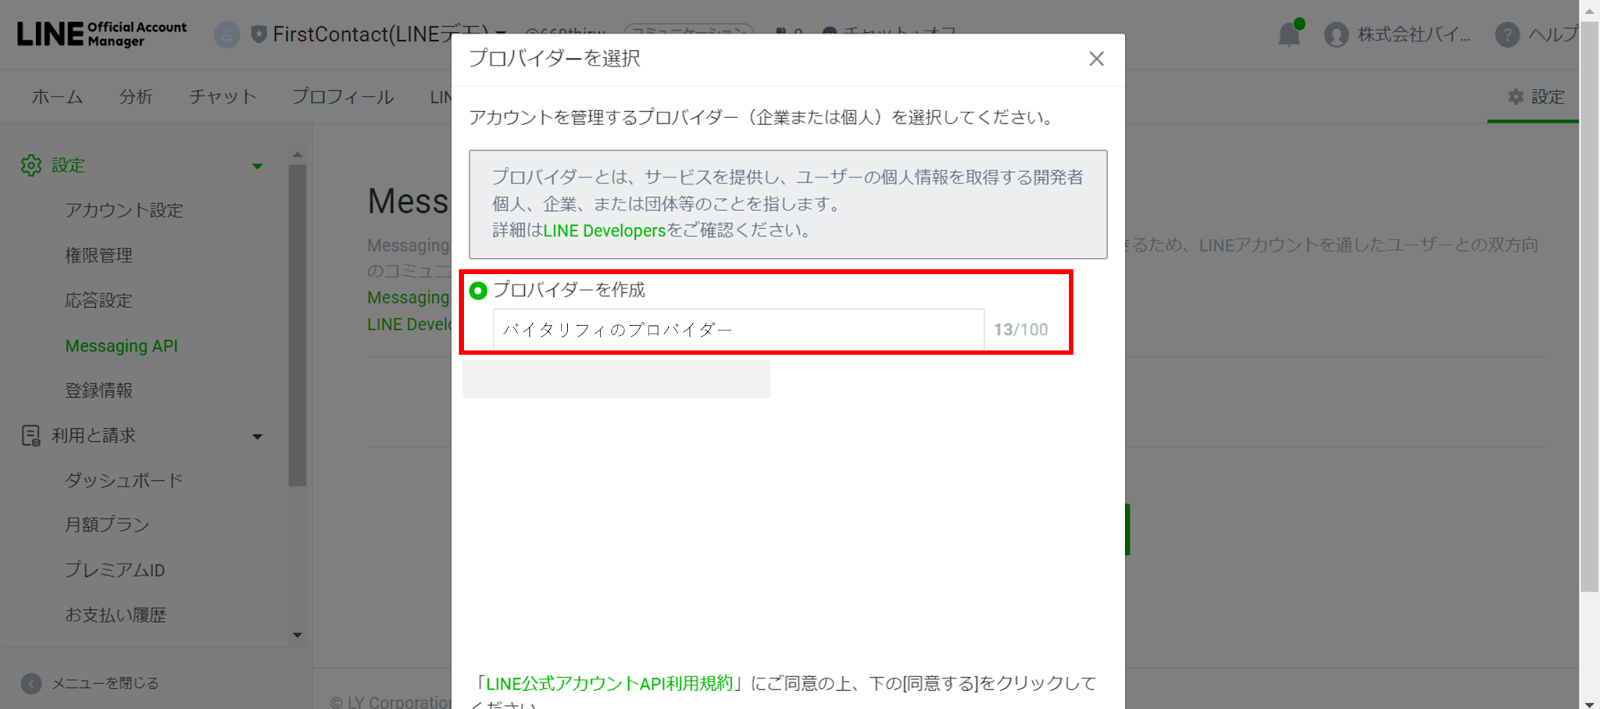This screenshot has width=1600, height=709.
Task: Close the provider selection dialog
Action: coord(1096,59)
